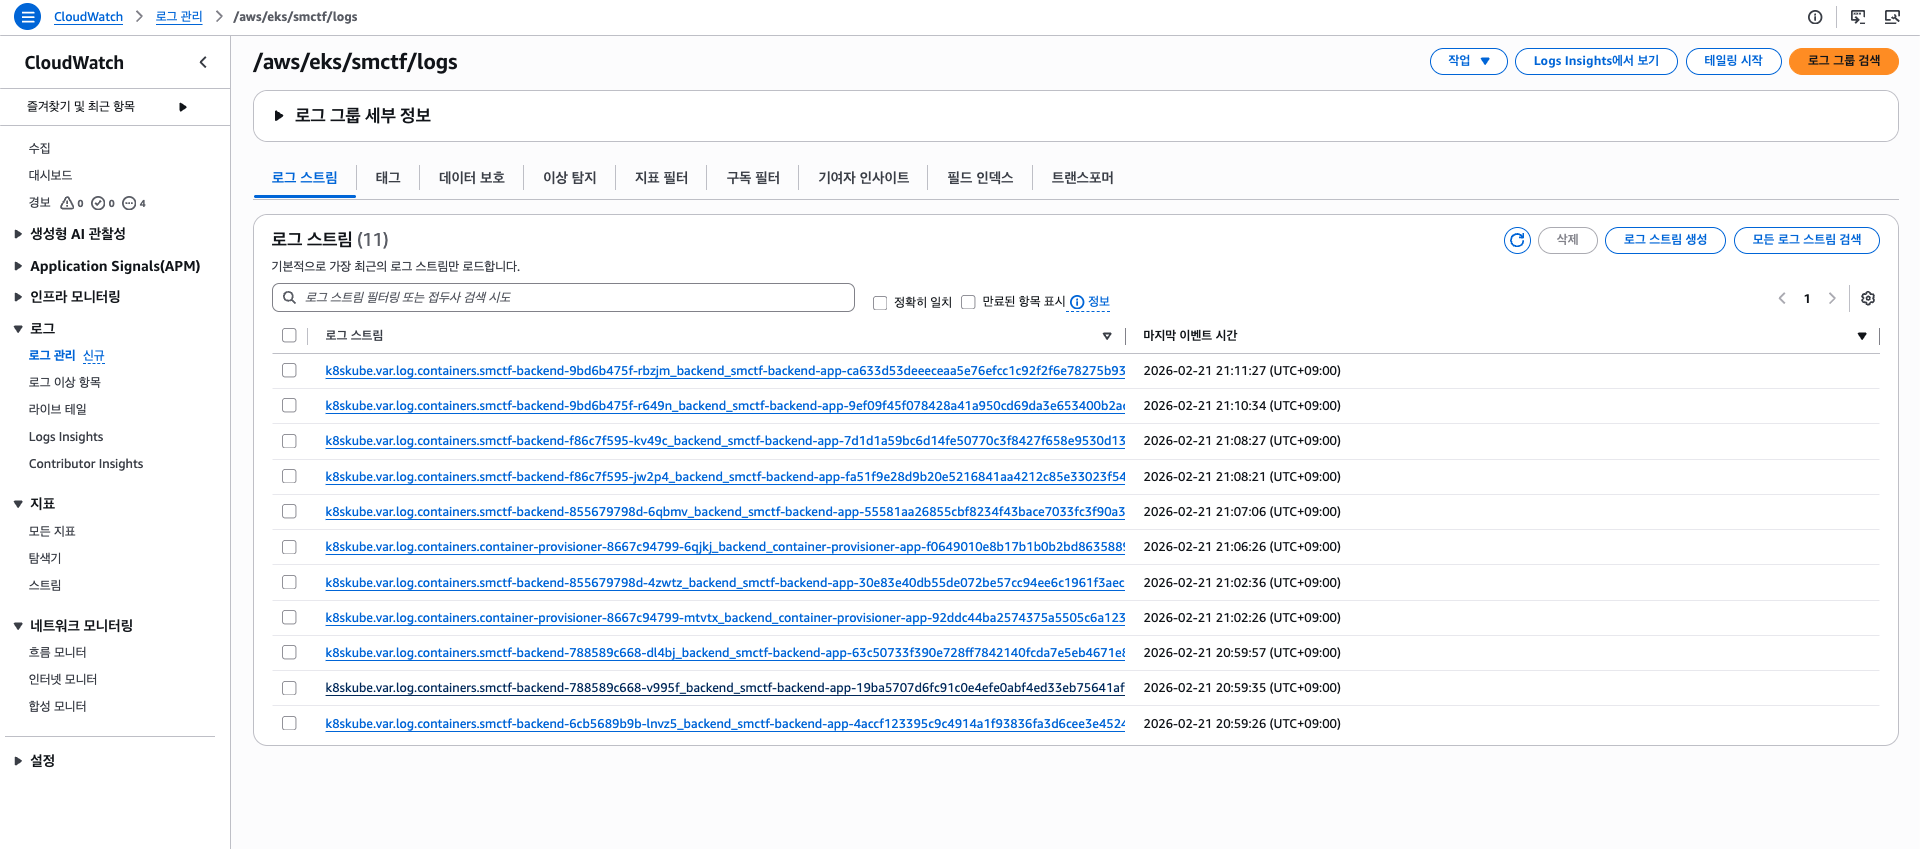The width and height of the screenshot is (1920, 849).
Task: Open 라이브 테일 in sidebar
Action: 58,409
